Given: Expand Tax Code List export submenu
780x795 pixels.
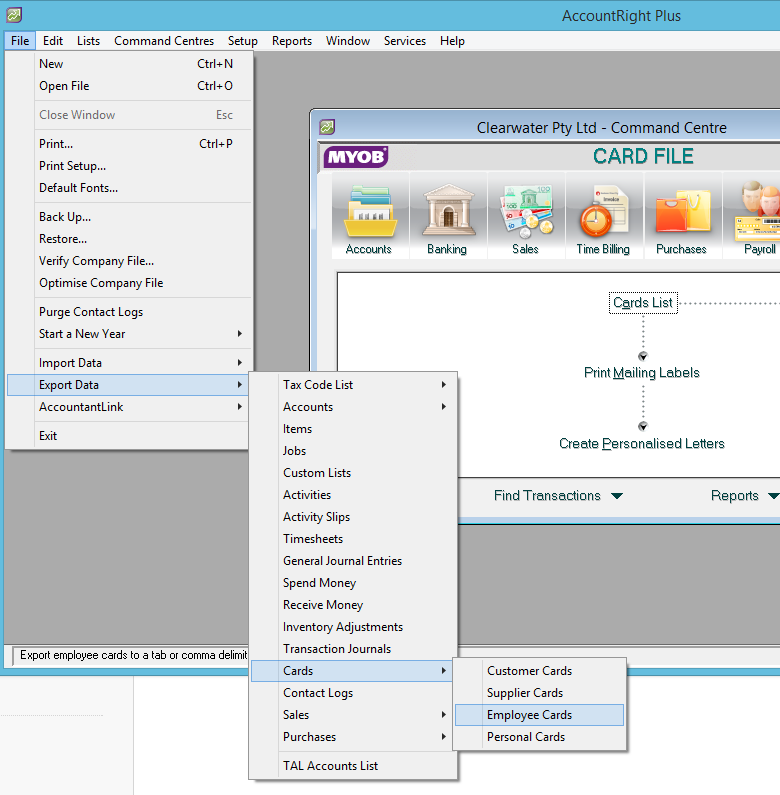Looking at the screenshot, I should [353, 385].
